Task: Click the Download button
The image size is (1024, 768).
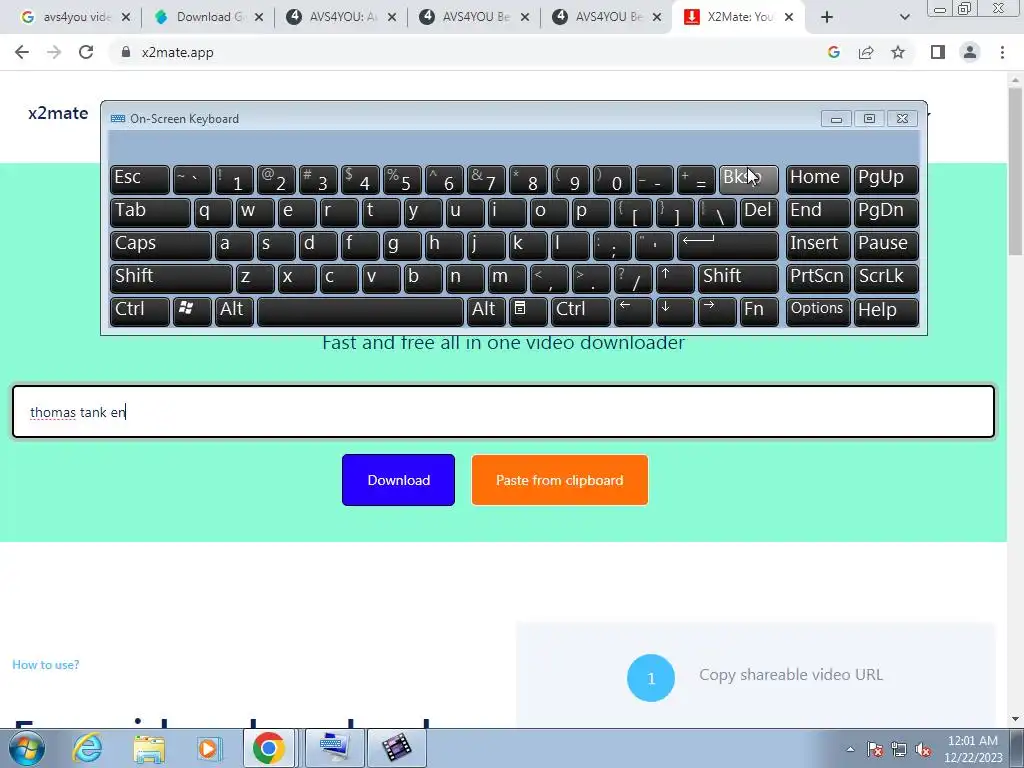Action: tap(398, 480)
